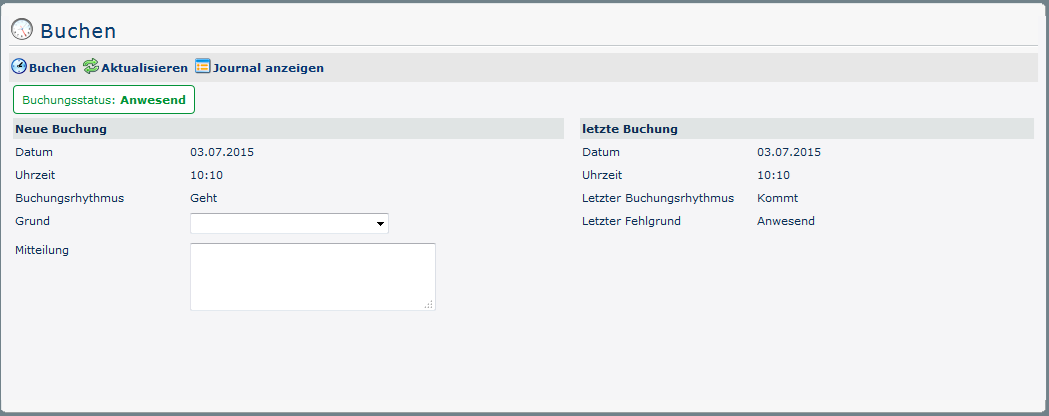Click the Geht booking rhythm value
1049x416 pixels.
(x=204, y=198)
